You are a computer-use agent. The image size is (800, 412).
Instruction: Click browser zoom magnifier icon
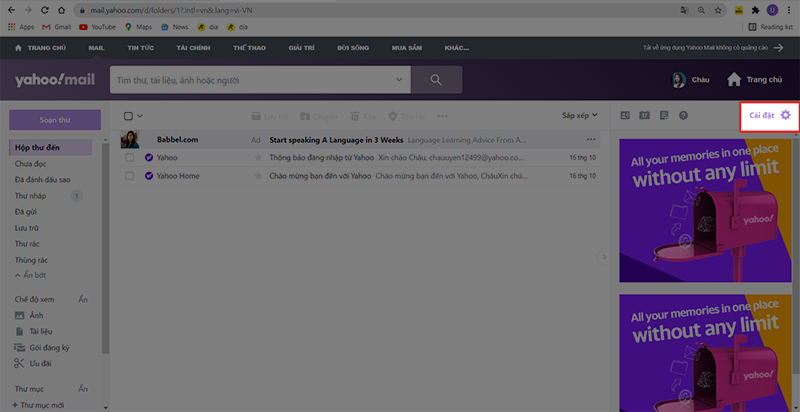coord(702,10)
